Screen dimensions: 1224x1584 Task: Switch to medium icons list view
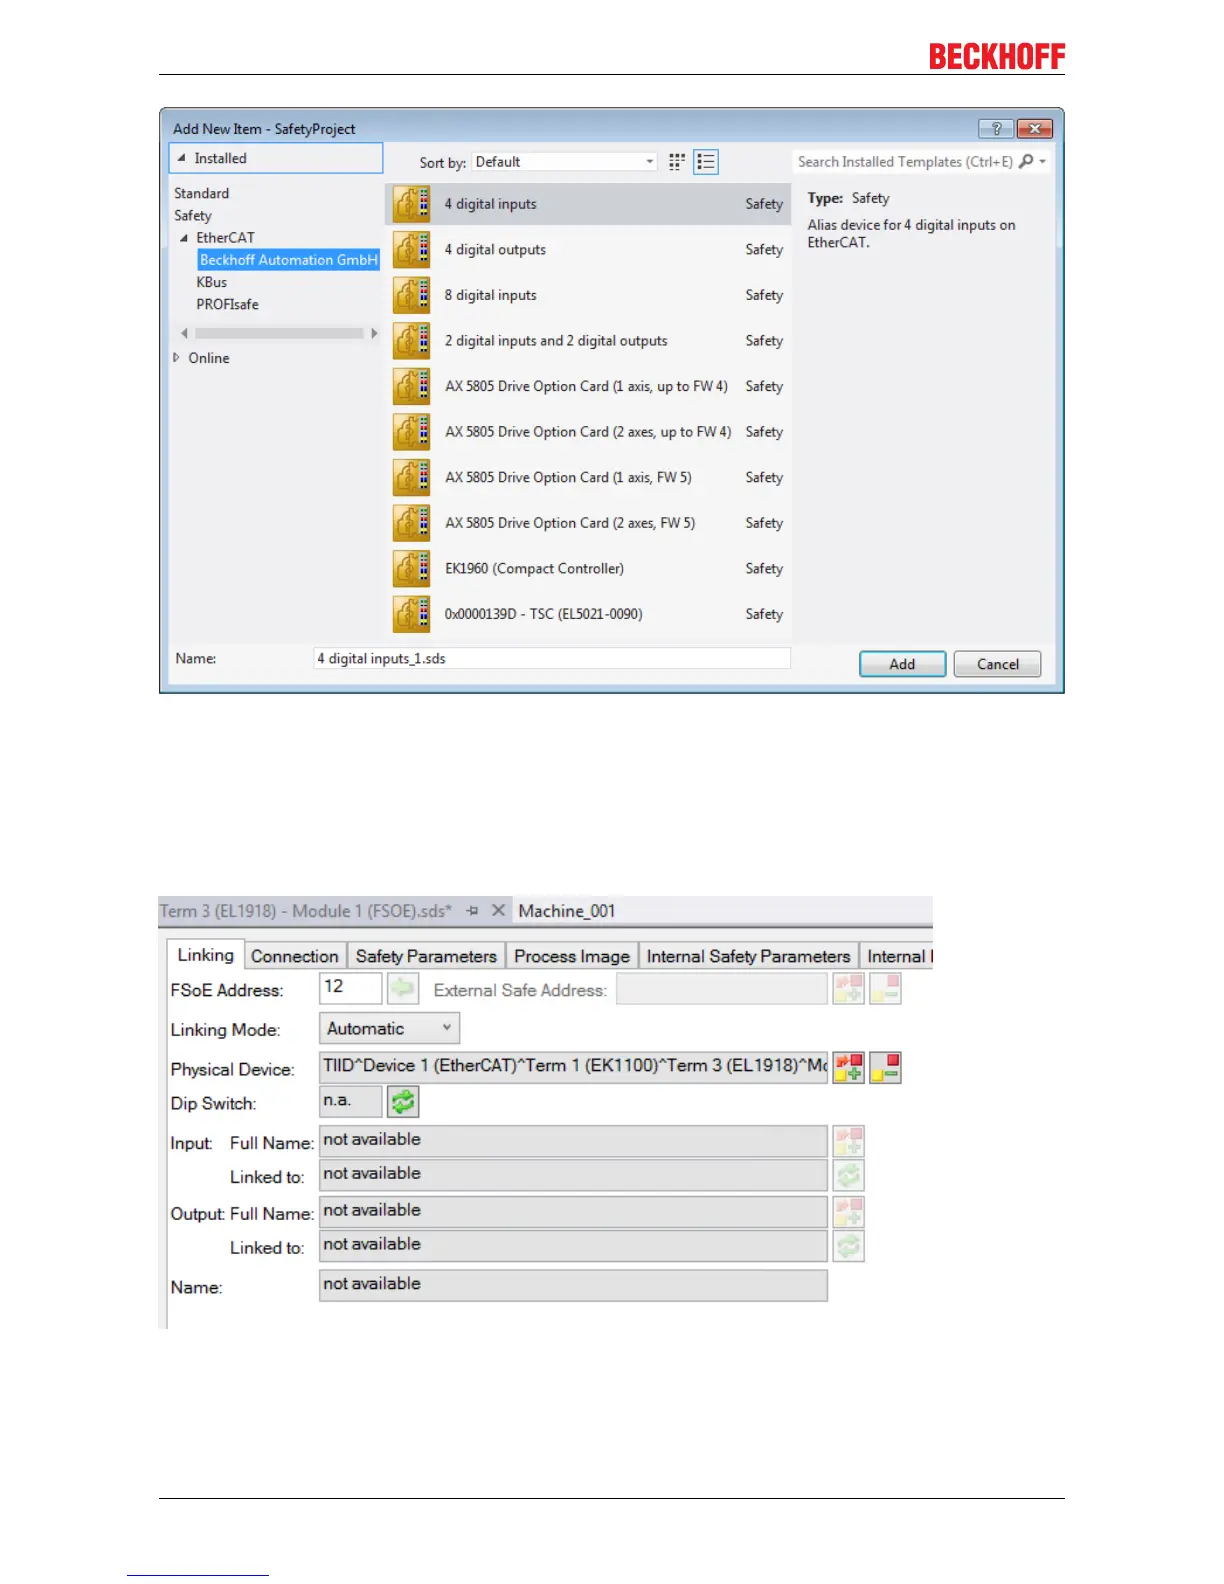[706, 162]
